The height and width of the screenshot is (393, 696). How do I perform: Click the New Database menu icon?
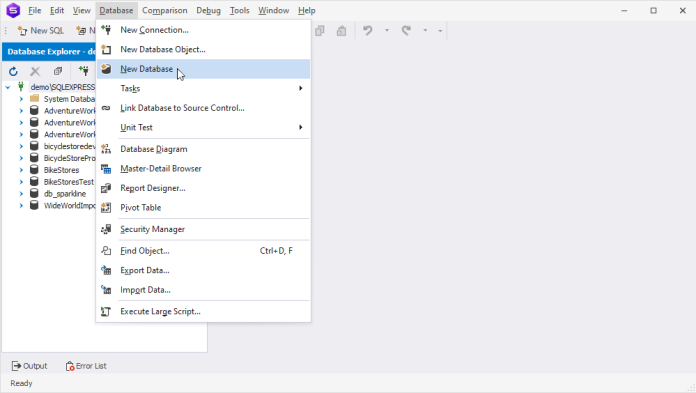pyautogui.click(x=106, y=69)
